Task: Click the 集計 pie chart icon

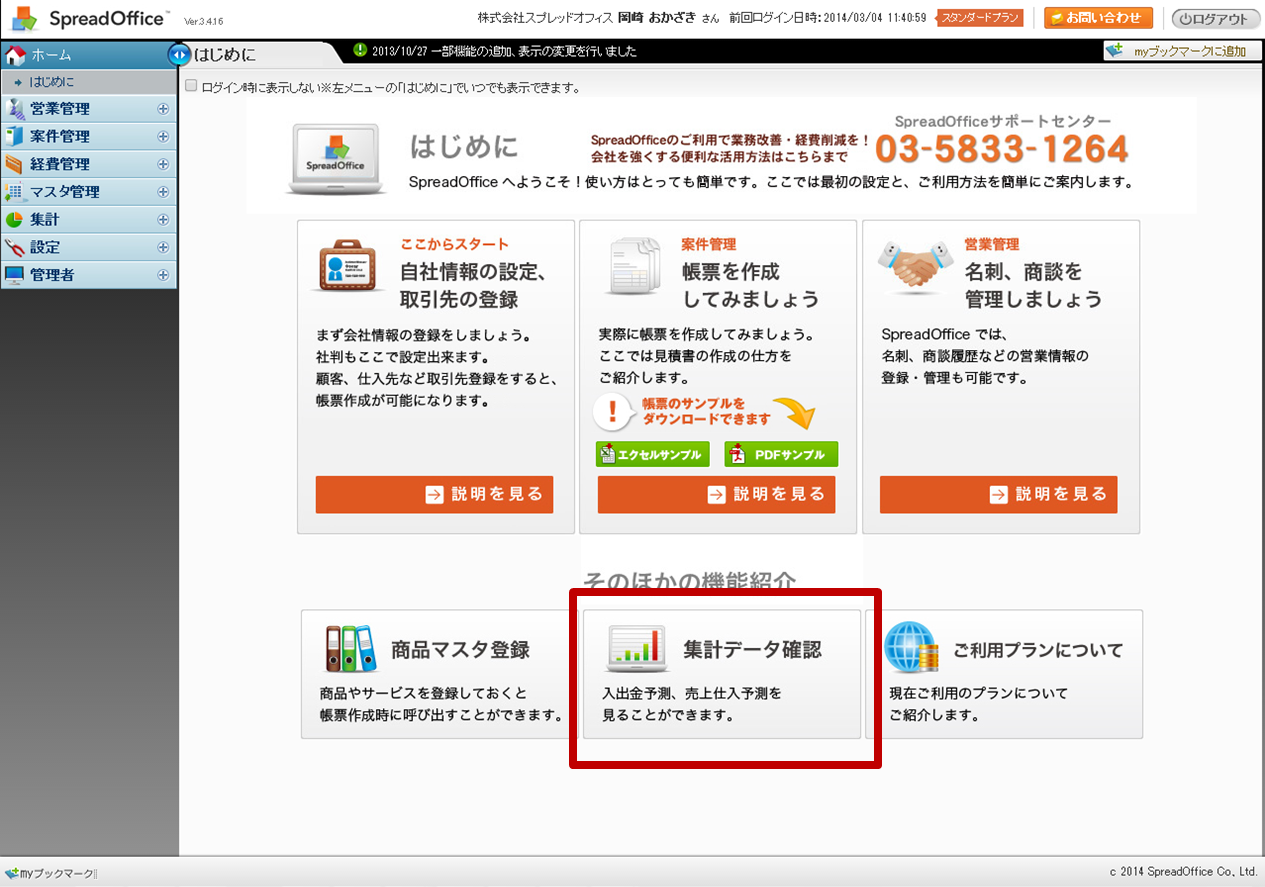Action: (x=15, y=219)
